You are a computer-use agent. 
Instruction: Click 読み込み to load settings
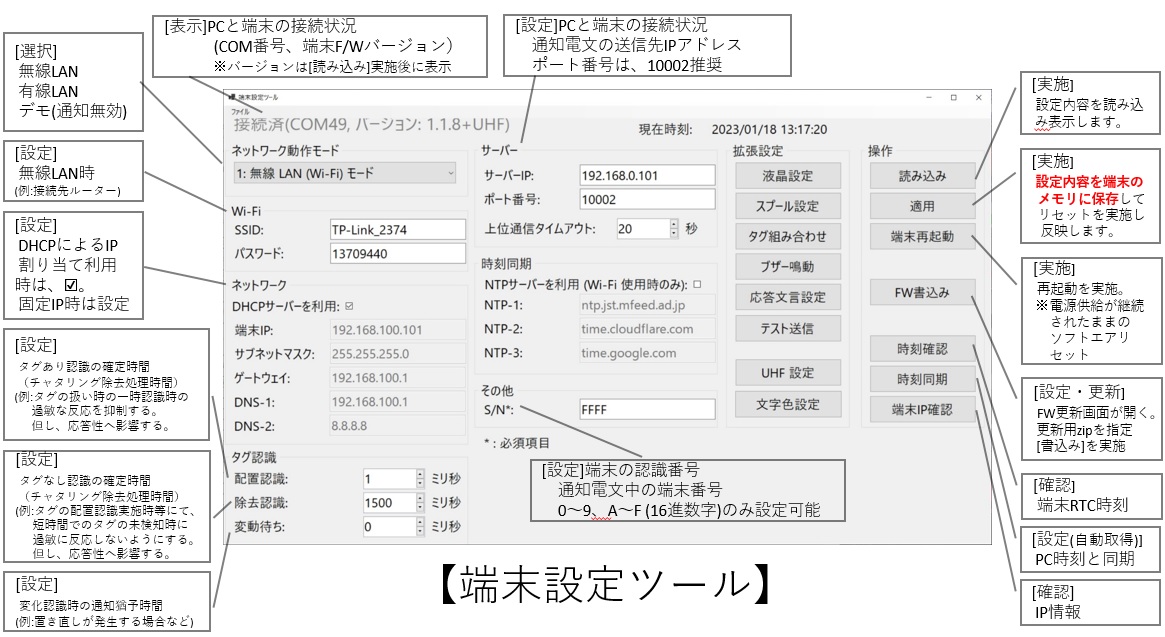[x=921, y=176]
